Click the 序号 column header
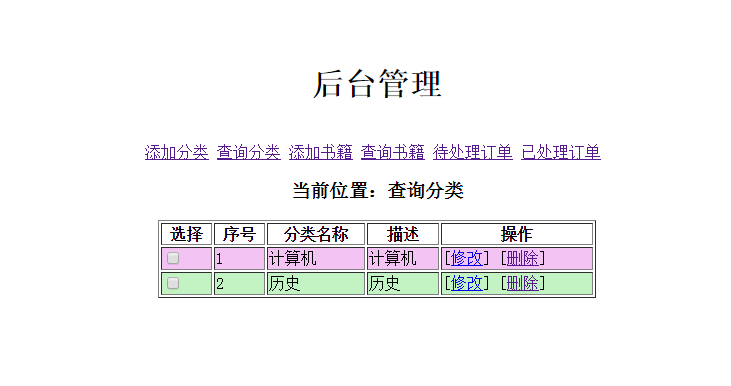Viewport: 731px width, 386px height. point(239,234)
